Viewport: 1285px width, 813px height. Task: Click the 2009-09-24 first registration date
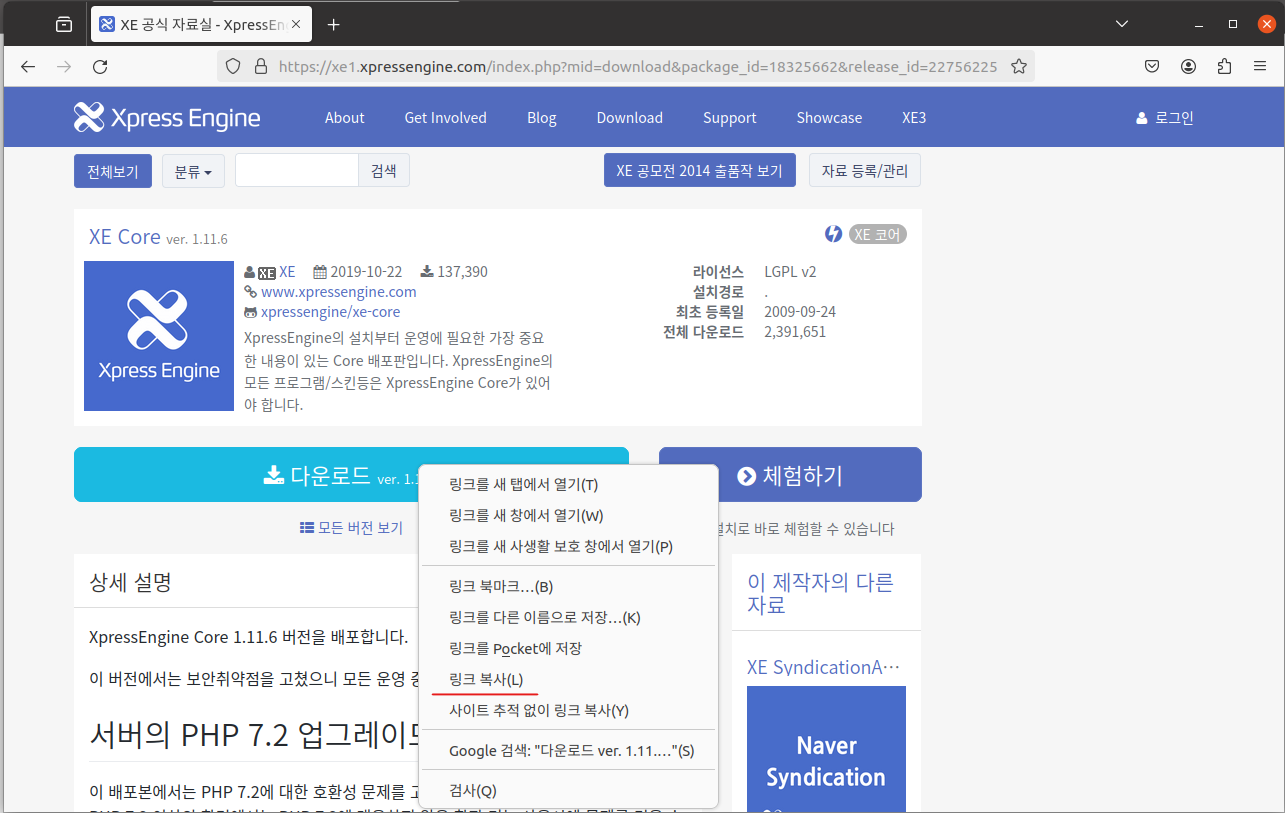[x=800, y=312]
